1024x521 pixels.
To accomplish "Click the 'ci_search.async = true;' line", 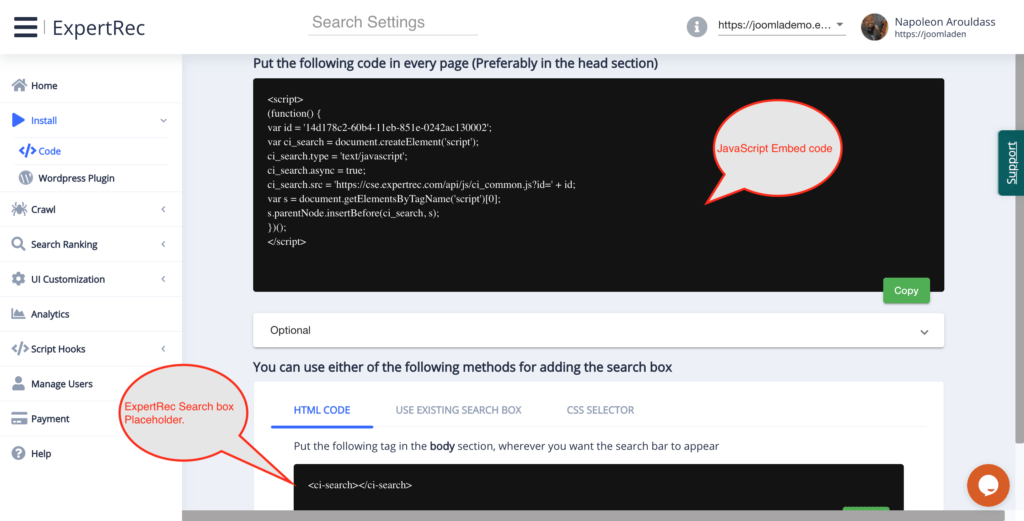I will coord(316,170).
